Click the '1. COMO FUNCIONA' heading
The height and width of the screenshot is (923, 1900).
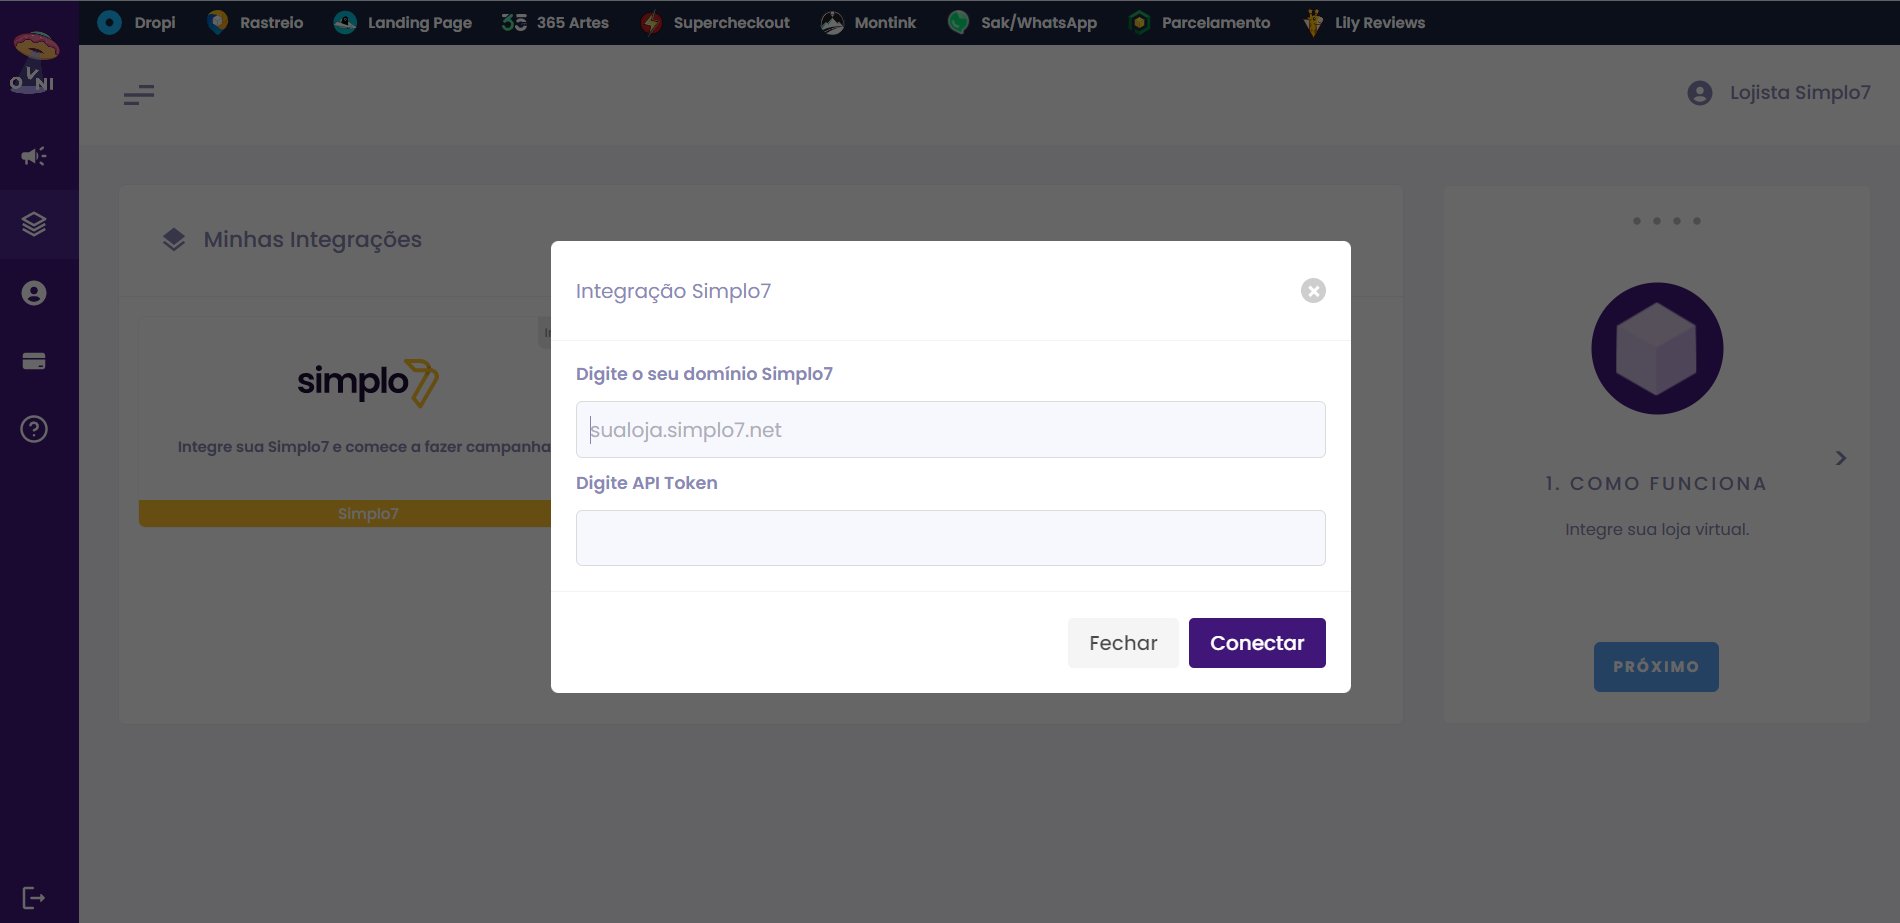[1656, 484]
